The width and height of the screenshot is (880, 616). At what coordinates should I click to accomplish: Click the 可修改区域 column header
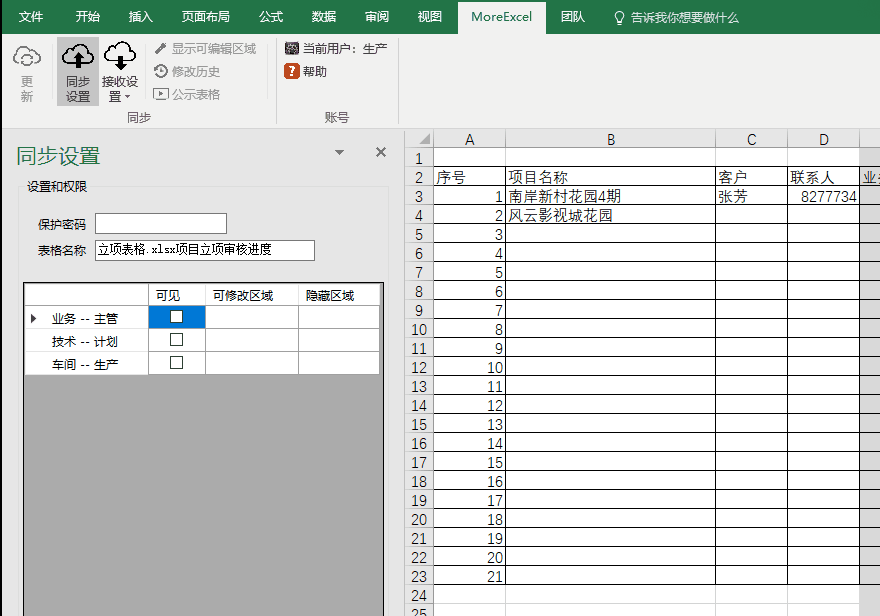(x=251, y=295)
